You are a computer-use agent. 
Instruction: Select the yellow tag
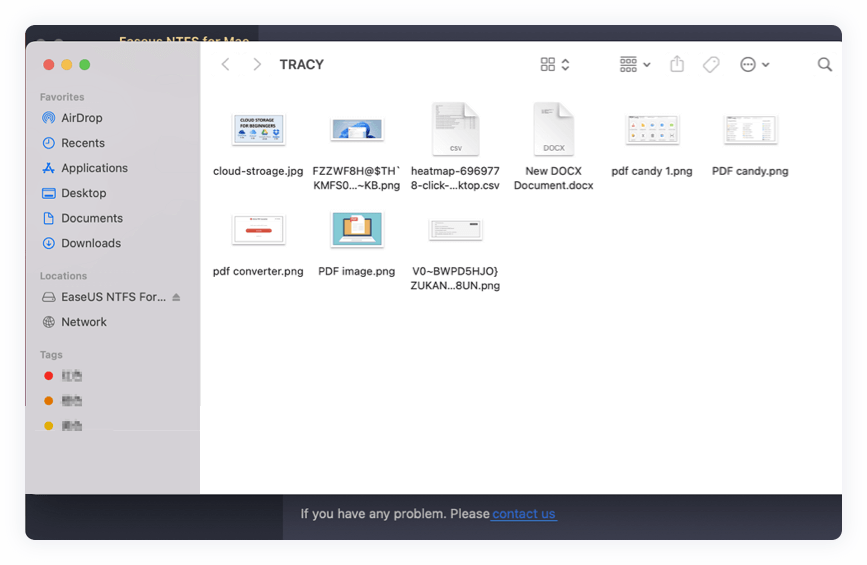(62, 426)
